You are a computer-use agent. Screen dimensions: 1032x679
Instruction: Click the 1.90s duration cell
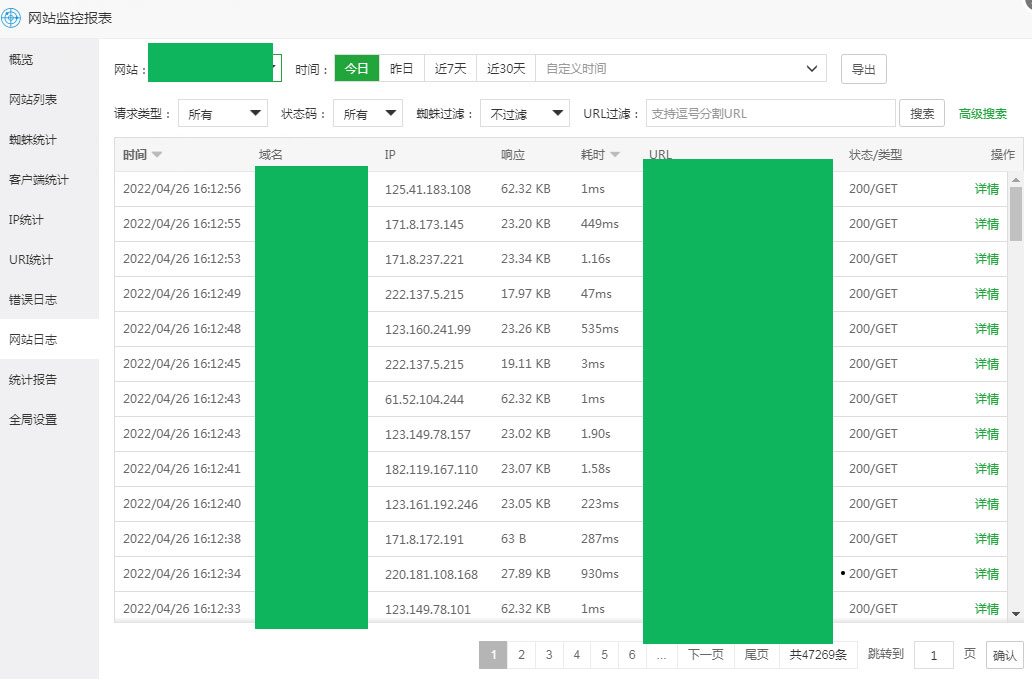[x=596, y=434]
